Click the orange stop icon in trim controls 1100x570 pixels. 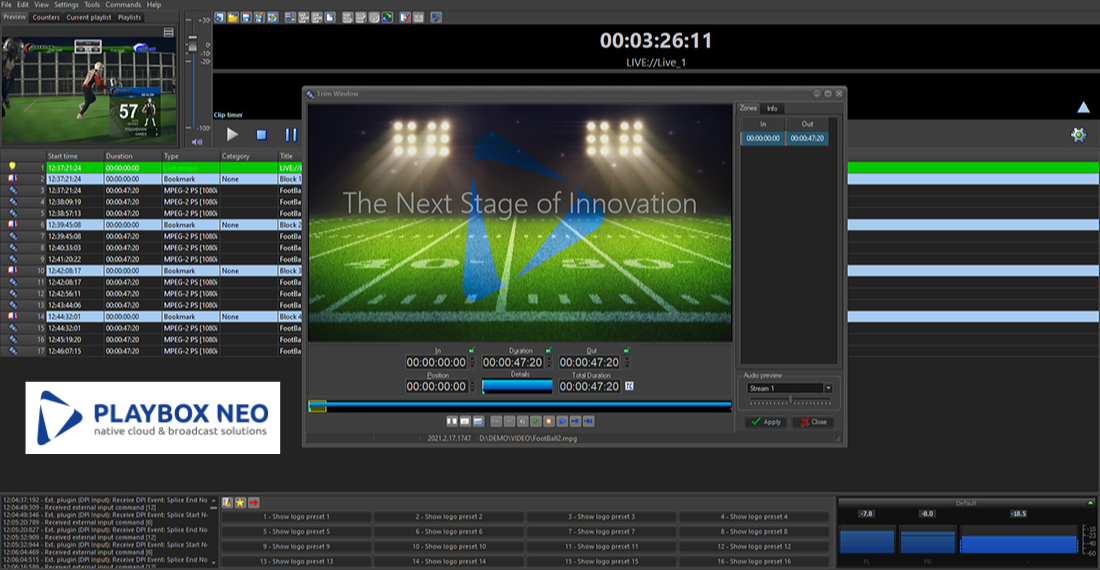click(549, 421)
